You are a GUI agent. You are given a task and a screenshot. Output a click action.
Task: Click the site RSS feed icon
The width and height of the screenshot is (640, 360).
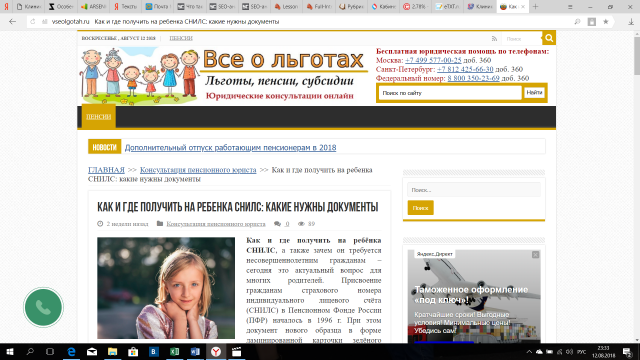click(494, 39)
